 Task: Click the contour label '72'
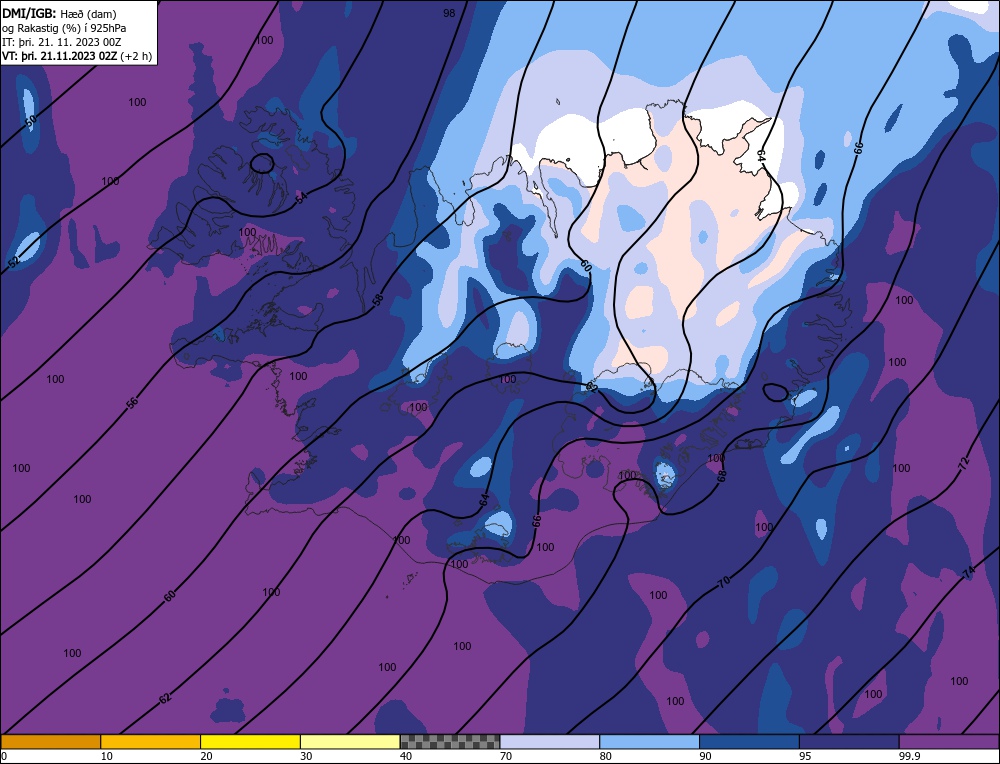point(963,462)
